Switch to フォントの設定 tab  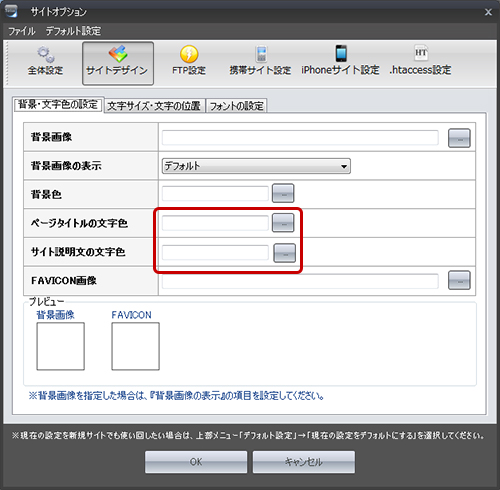click(x=236, y=106)
